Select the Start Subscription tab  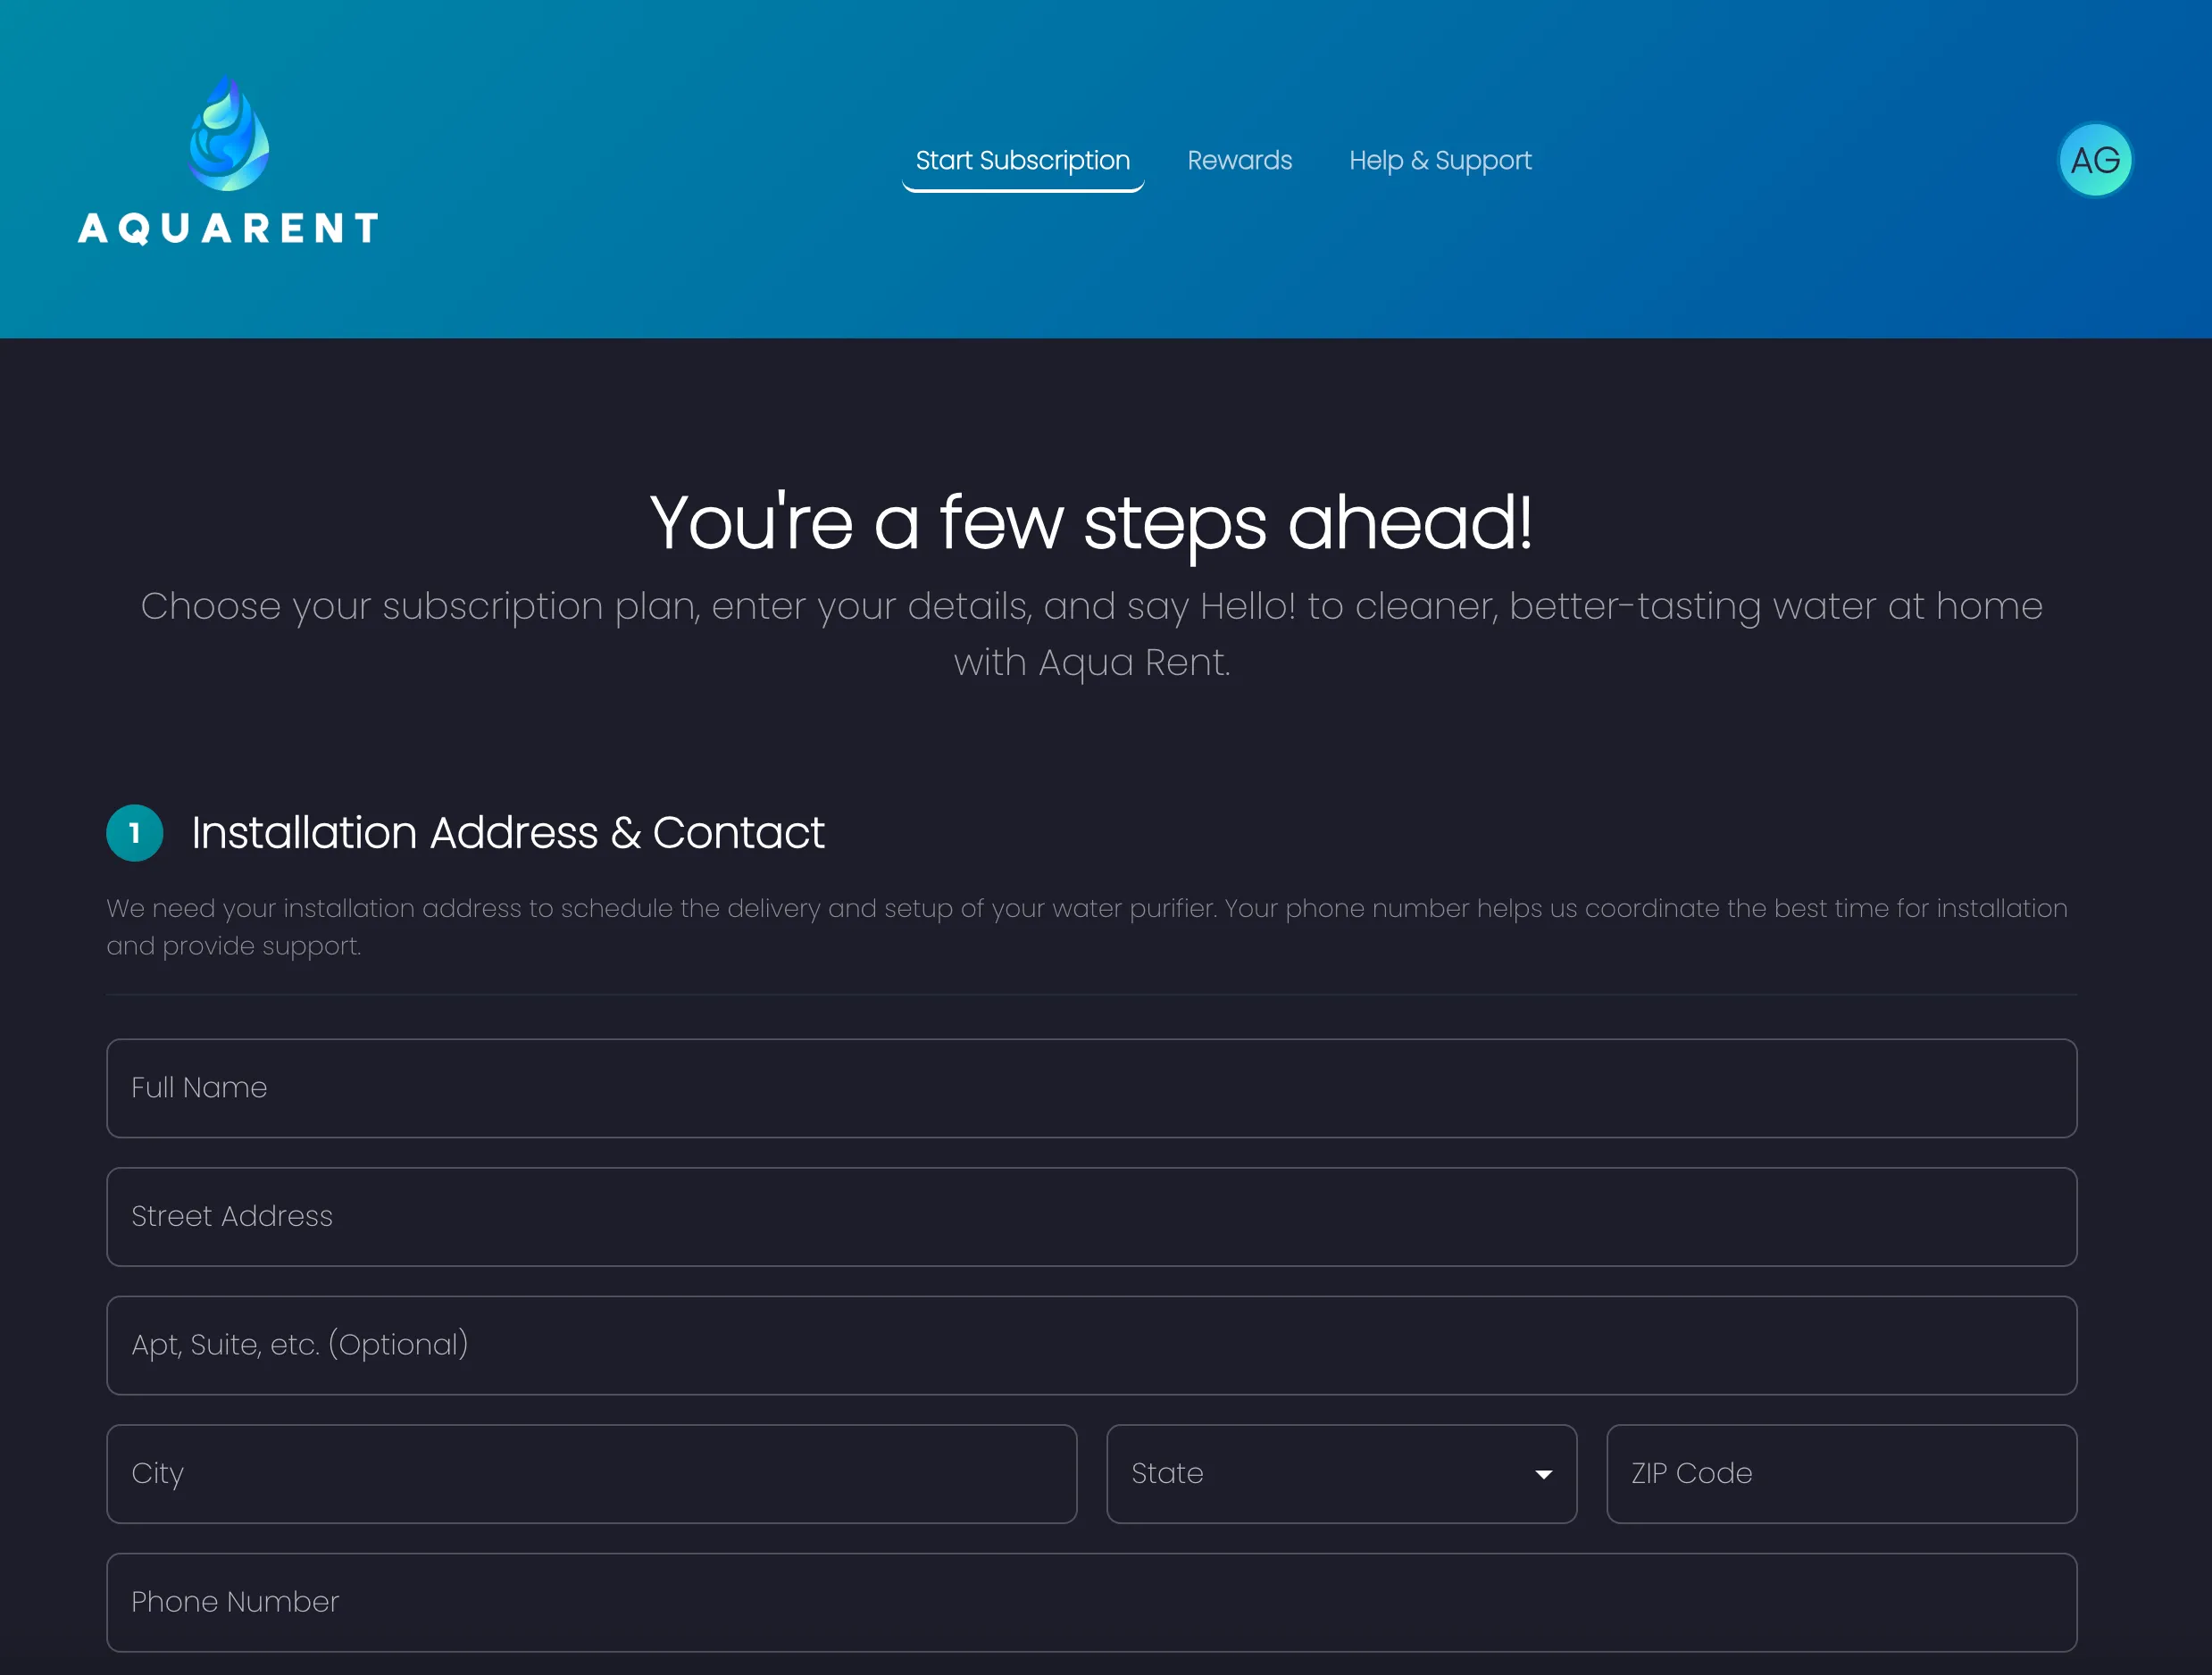pyautogui.click(x=1022, y=161)
